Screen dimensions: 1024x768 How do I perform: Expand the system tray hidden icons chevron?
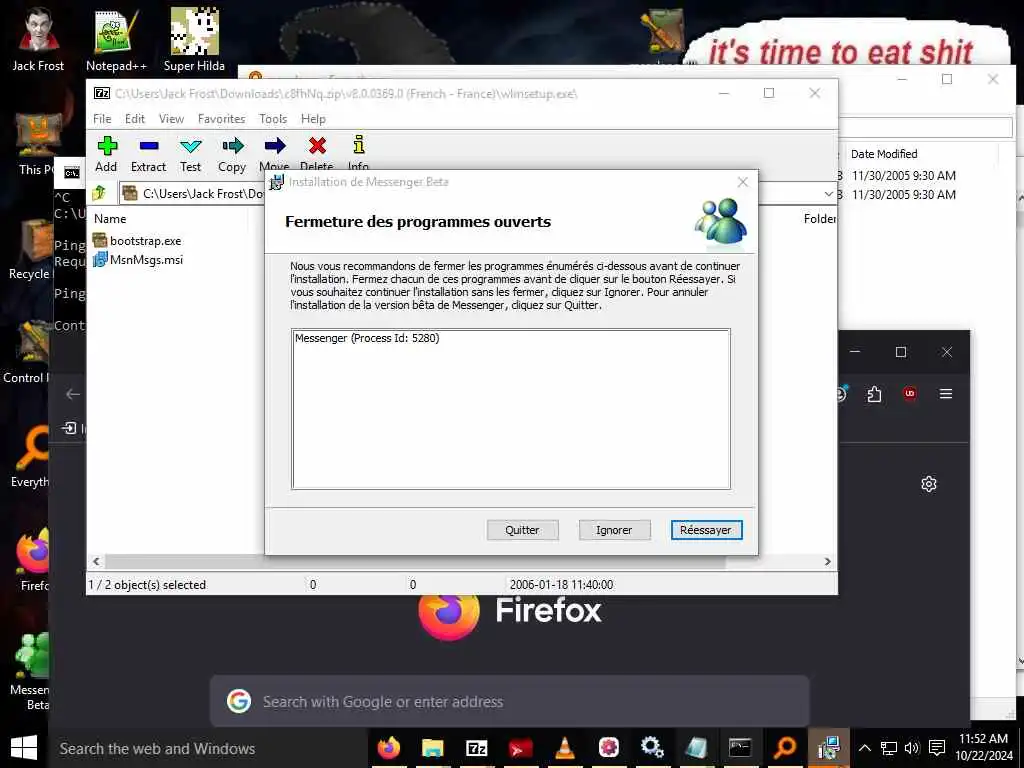coord(864,748)
